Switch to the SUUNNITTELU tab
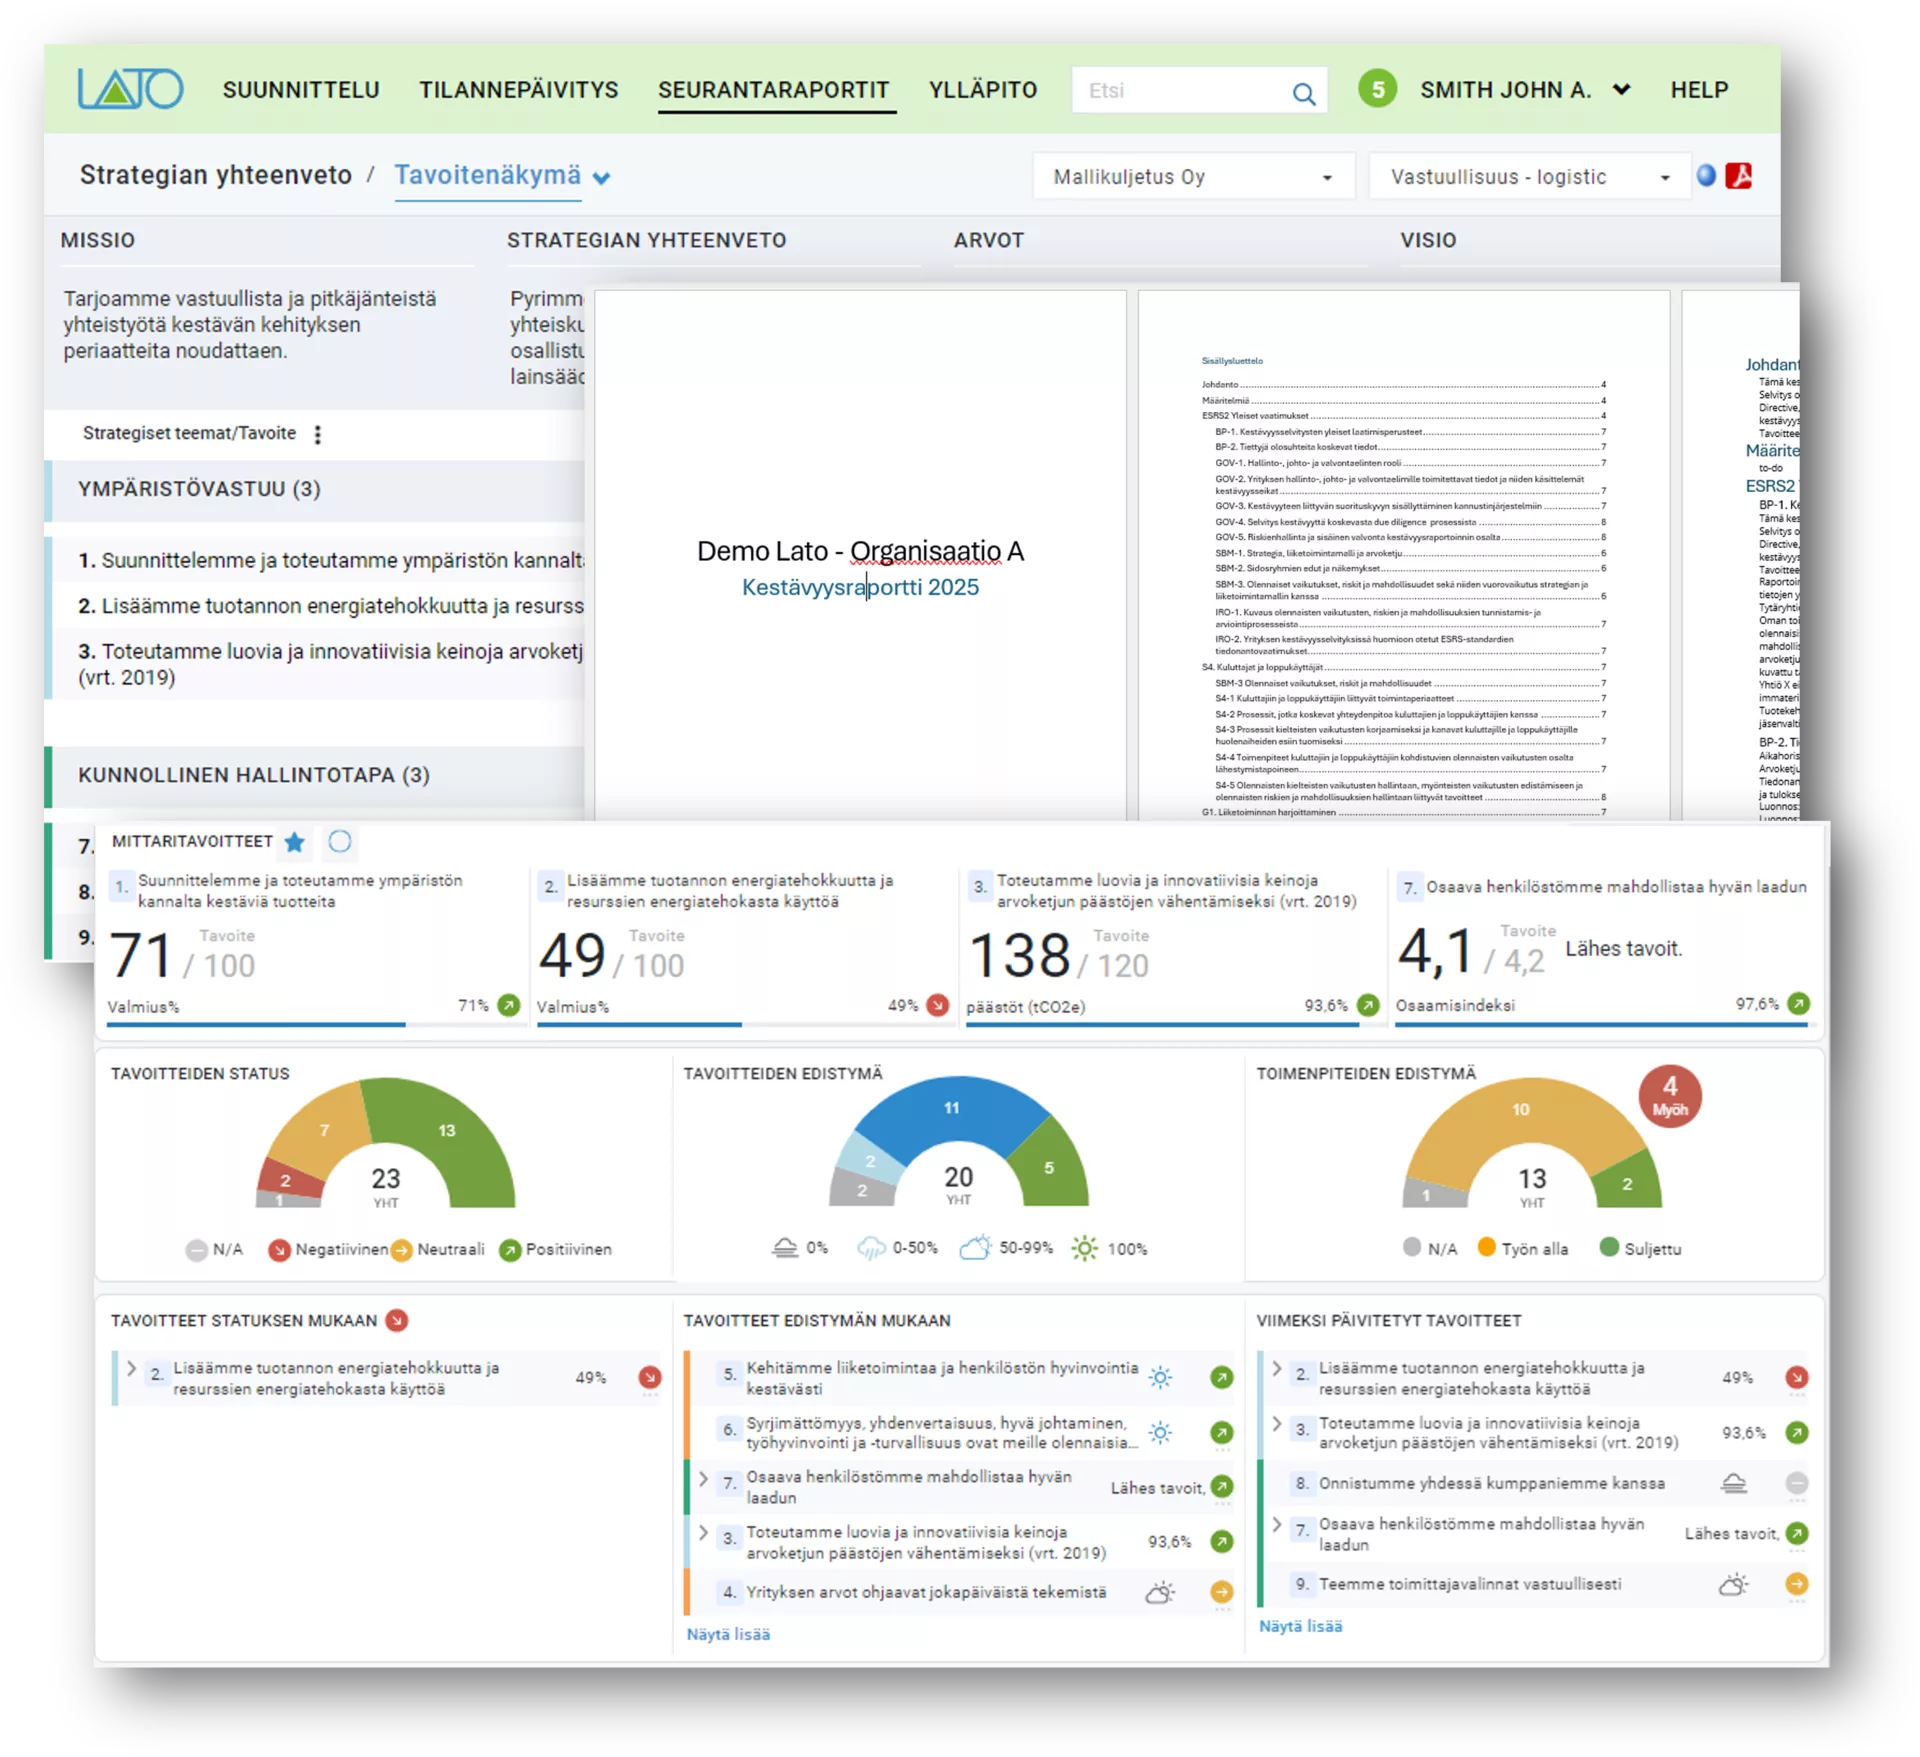 [301, 89]
